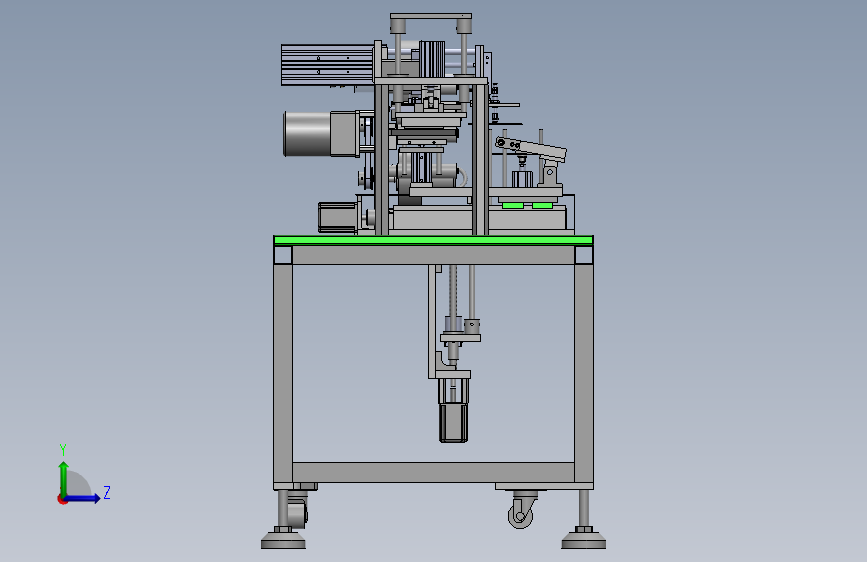Screen dimensions: 867x562
Task: Select the small motor just above the tabletop
Action: click(x=338, y=217)
